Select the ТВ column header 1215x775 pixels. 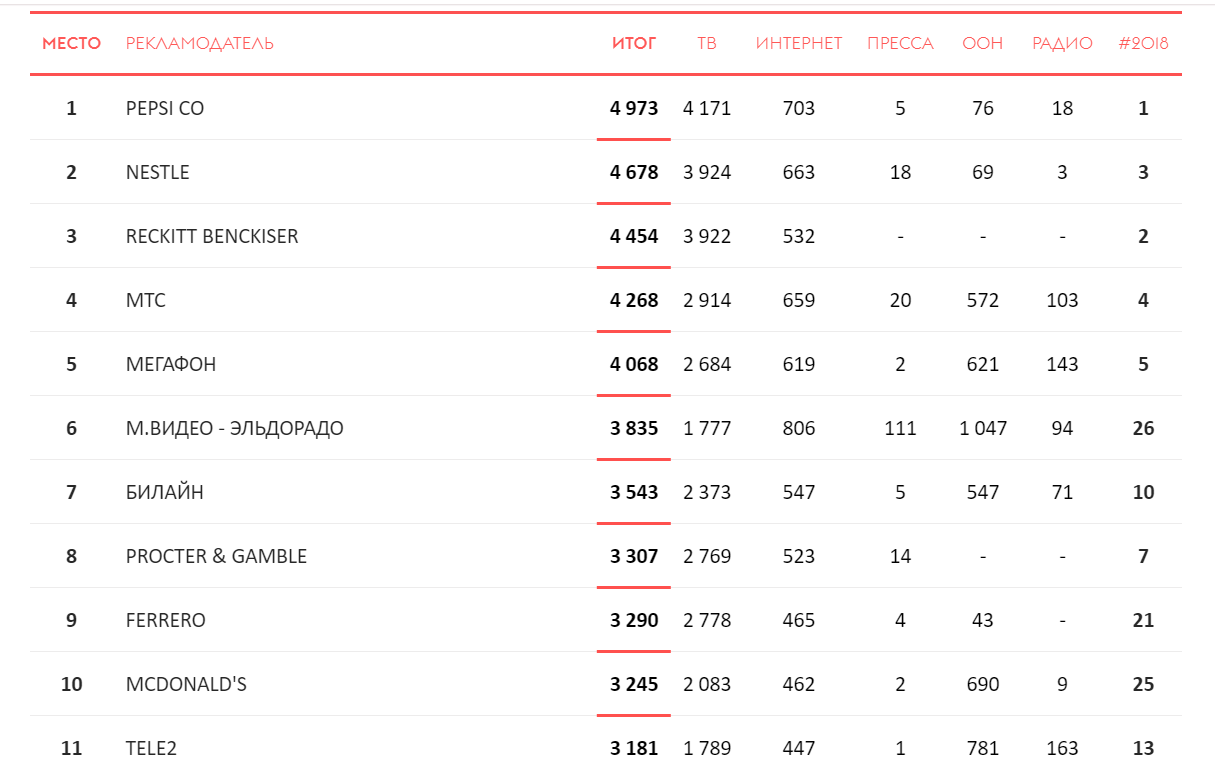pyautogui.click(x=707, y=43)
